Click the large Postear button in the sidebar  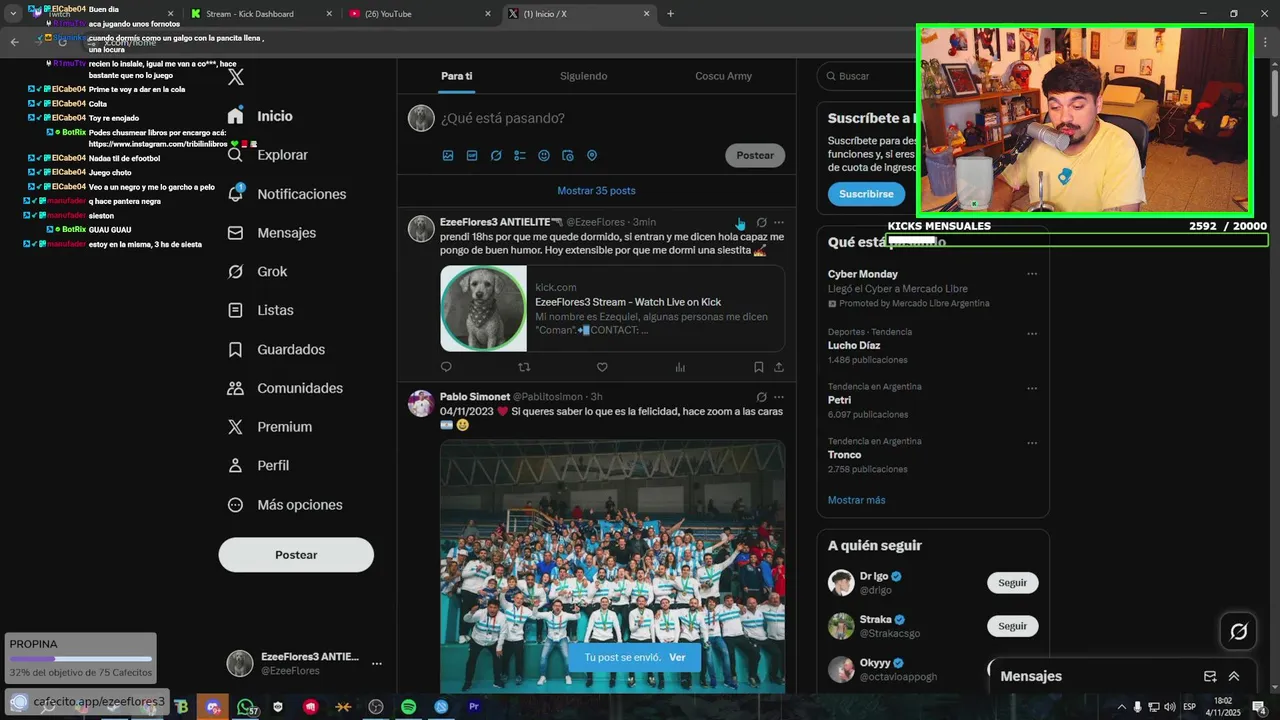[296, 555]
